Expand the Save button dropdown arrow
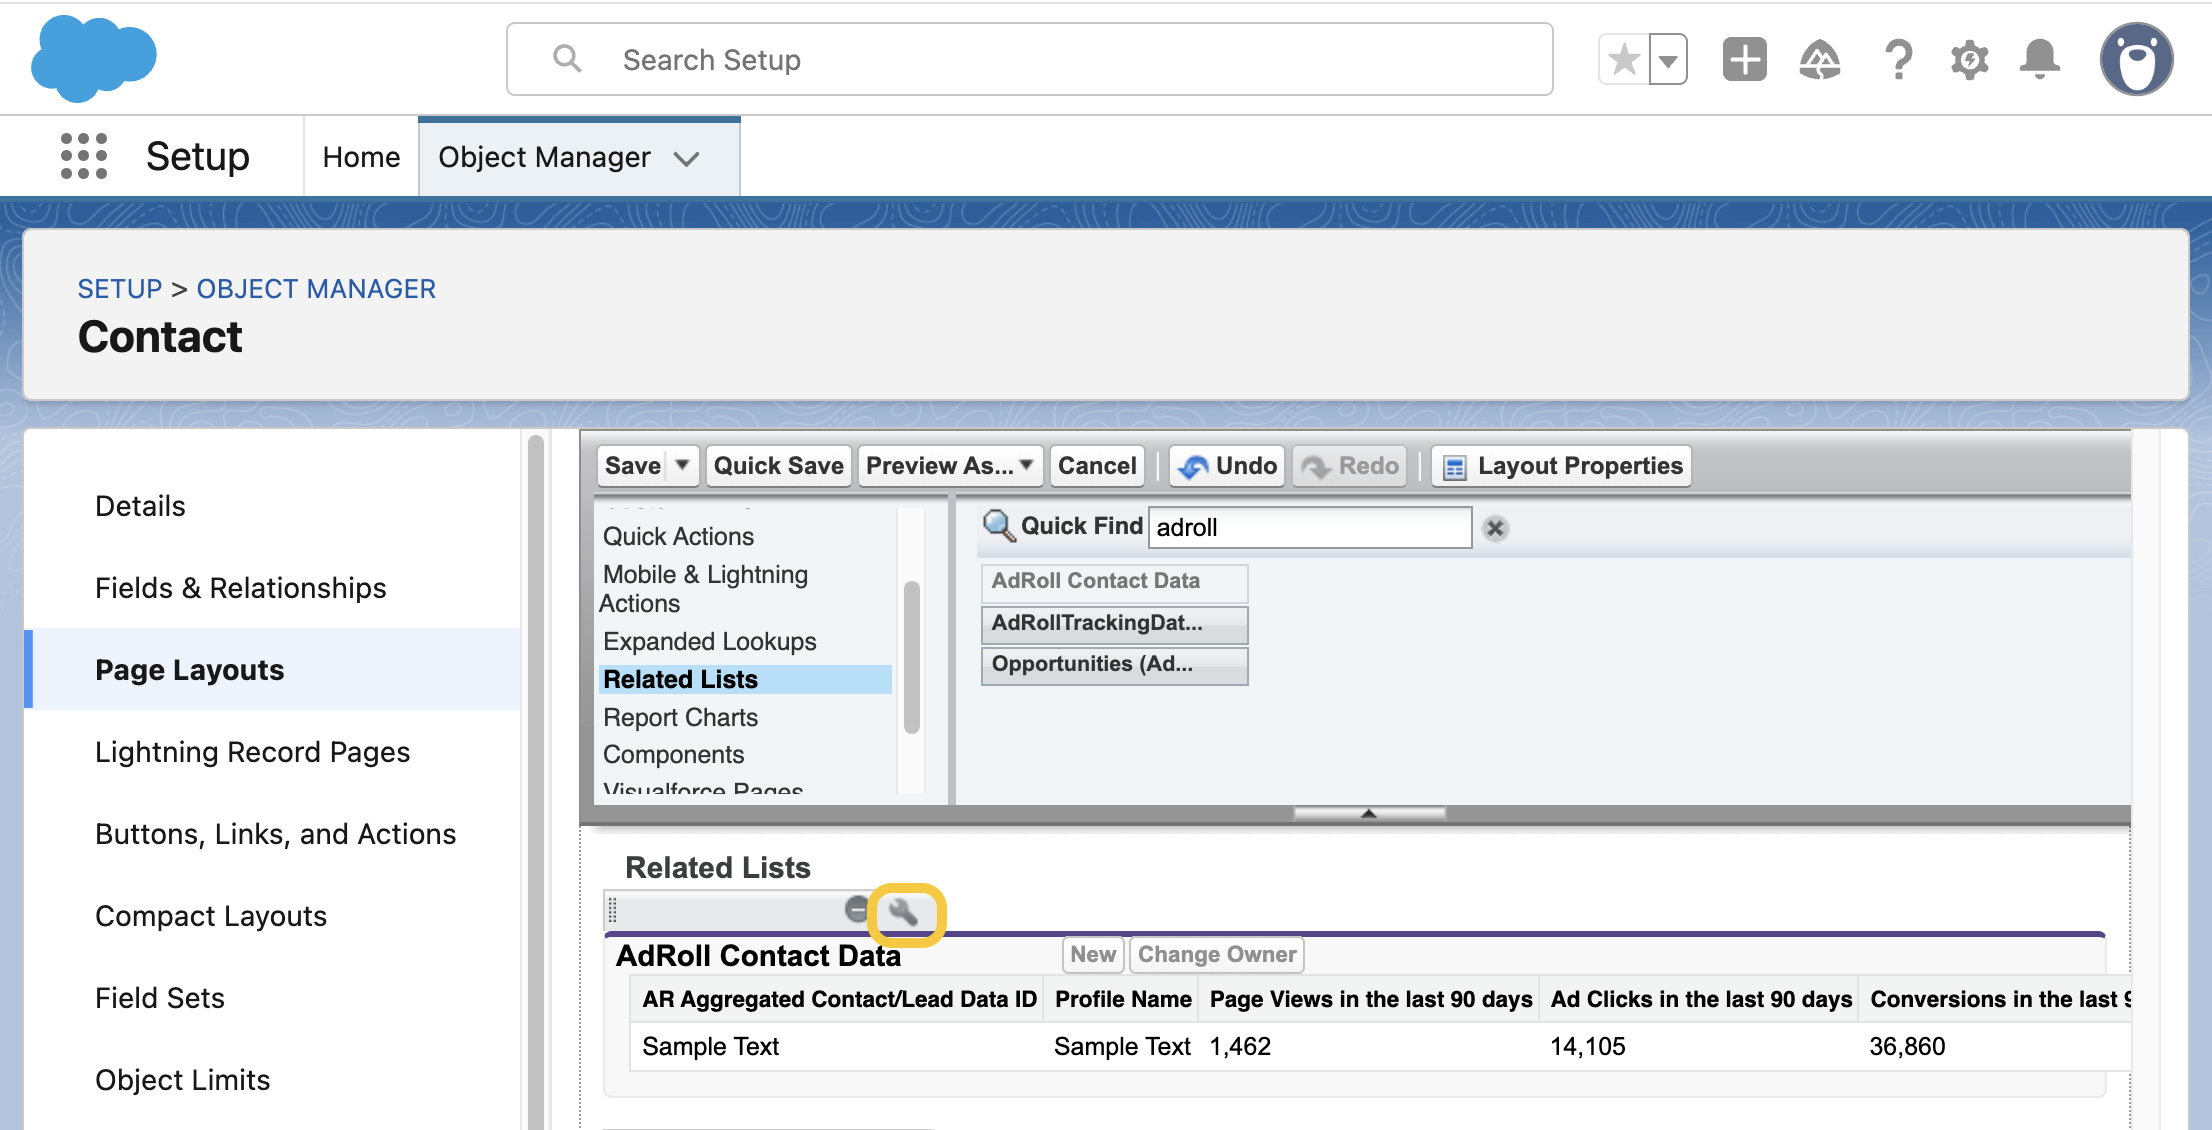Image resolution: width=2212 pixels, height=1130 pixels. point(682,465)
